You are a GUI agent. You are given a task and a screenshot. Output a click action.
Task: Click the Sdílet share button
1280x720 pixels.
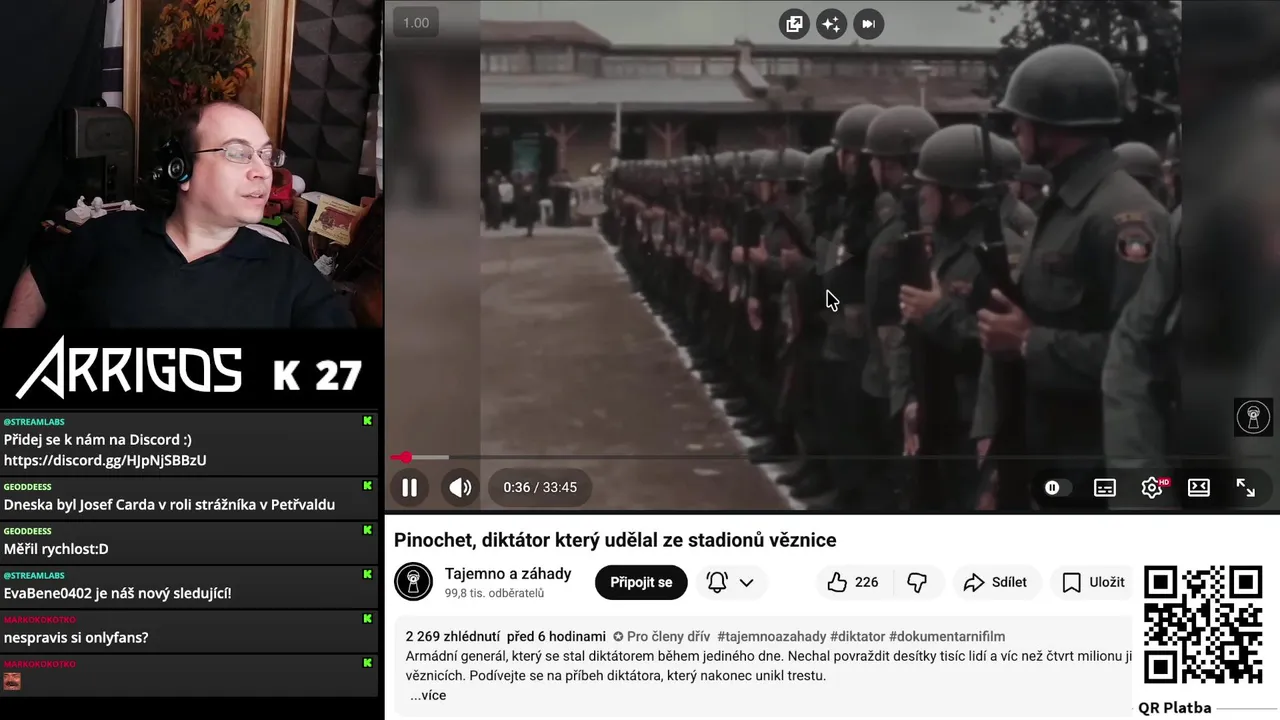pos(995,582)
